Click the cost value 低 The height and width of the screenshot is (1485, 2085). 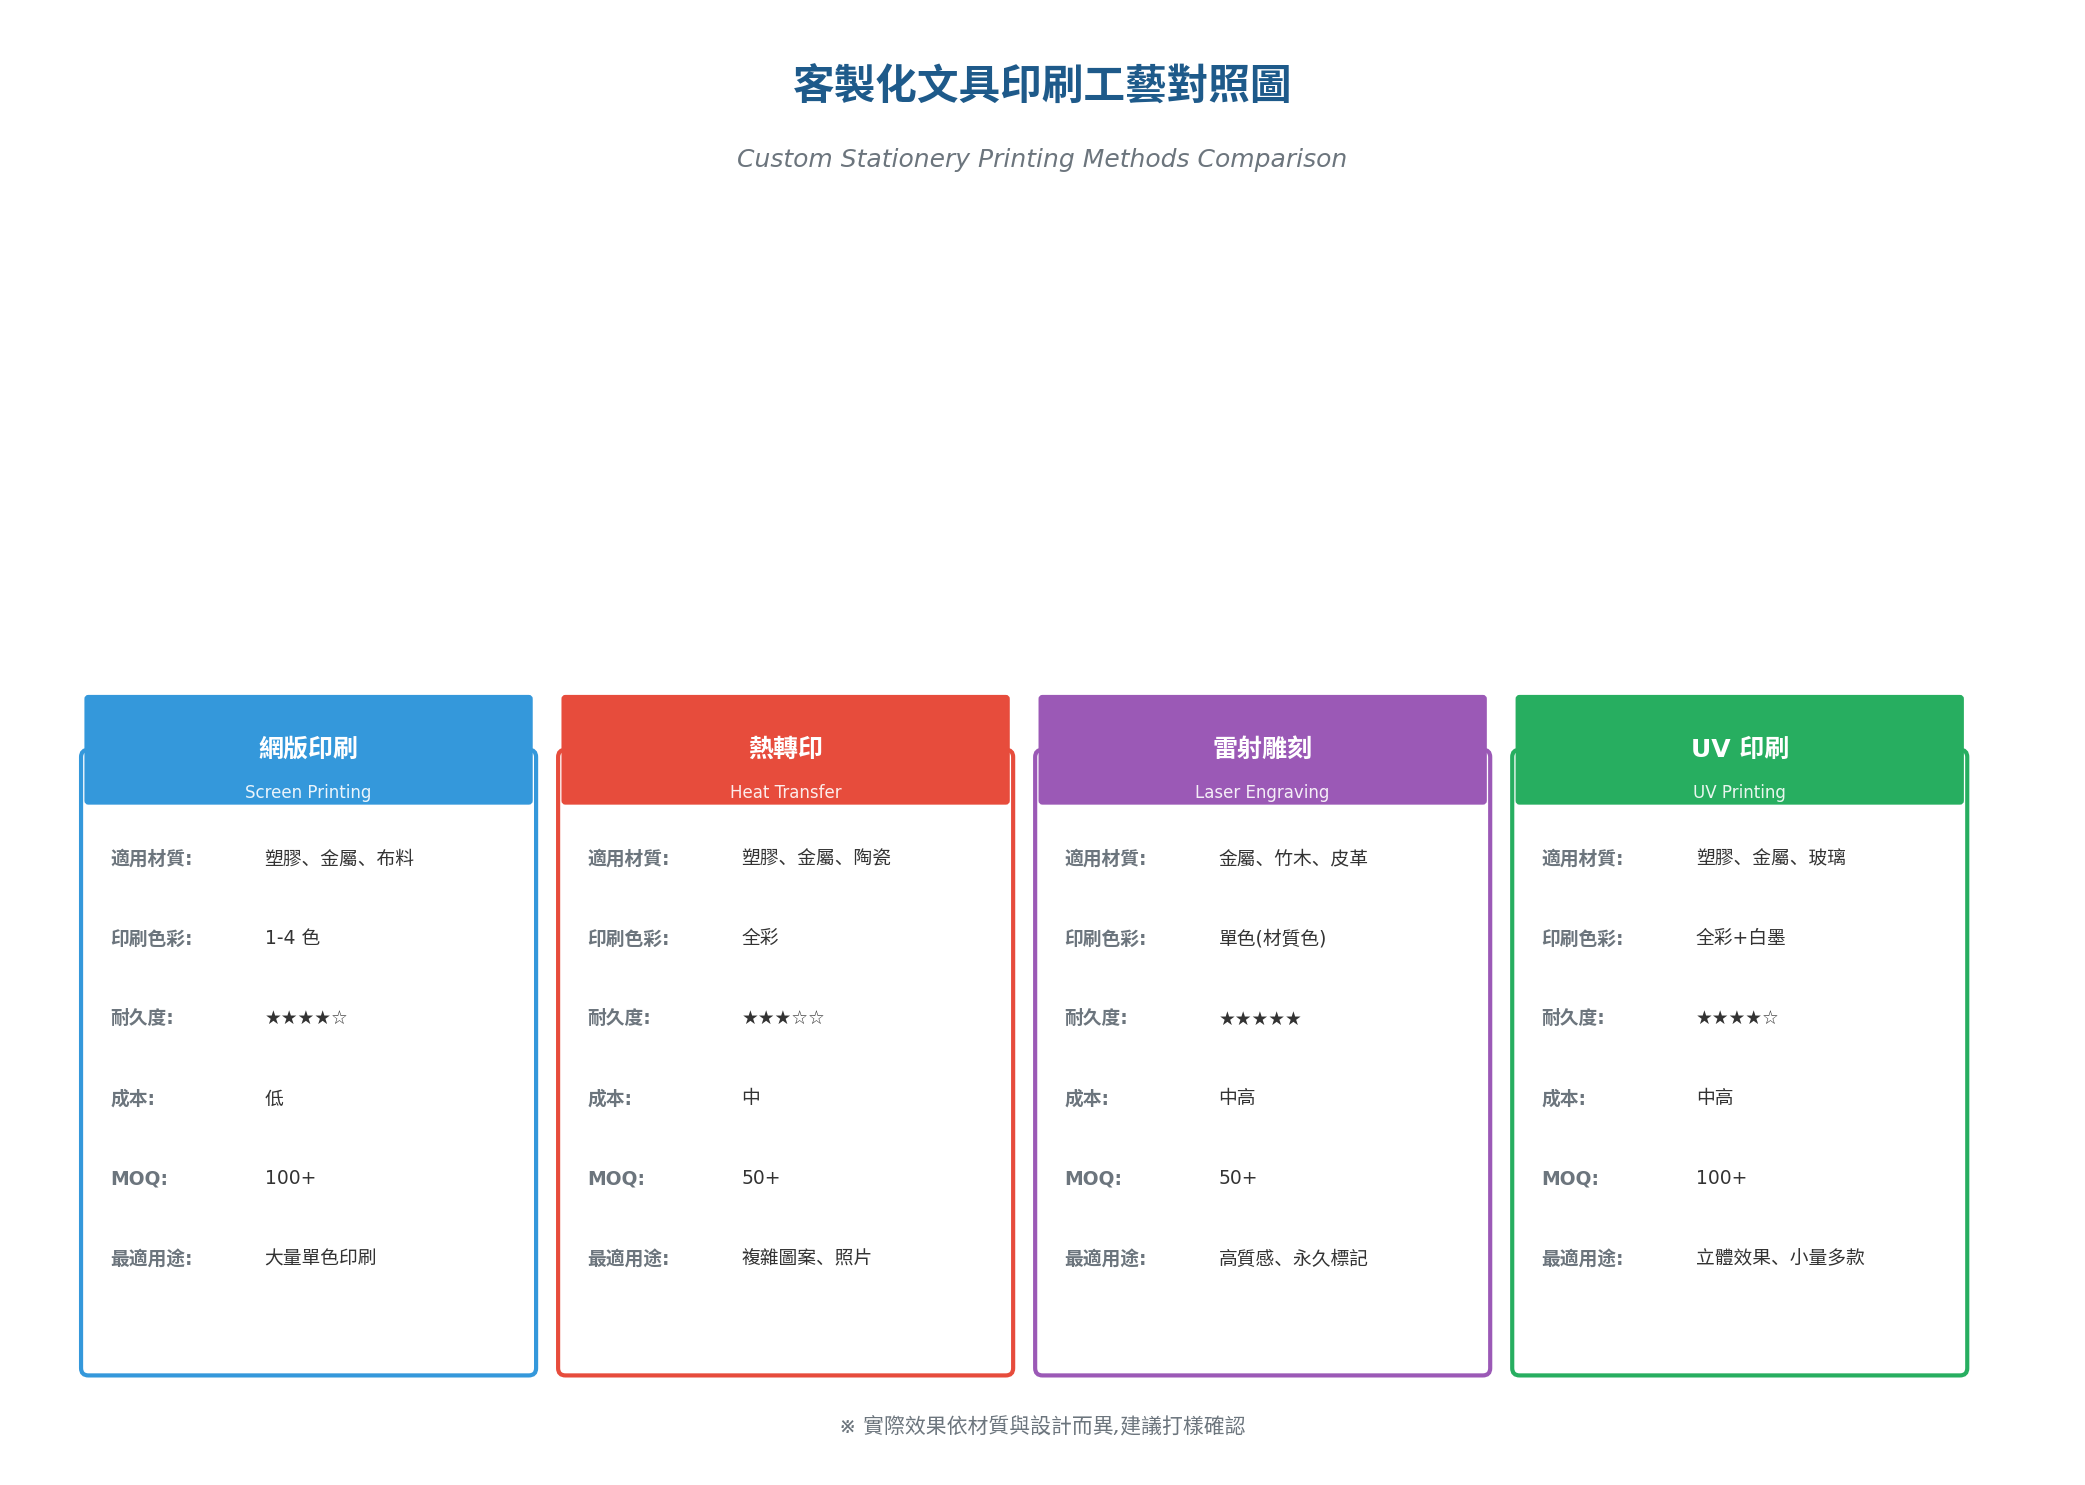[274, 1098]
